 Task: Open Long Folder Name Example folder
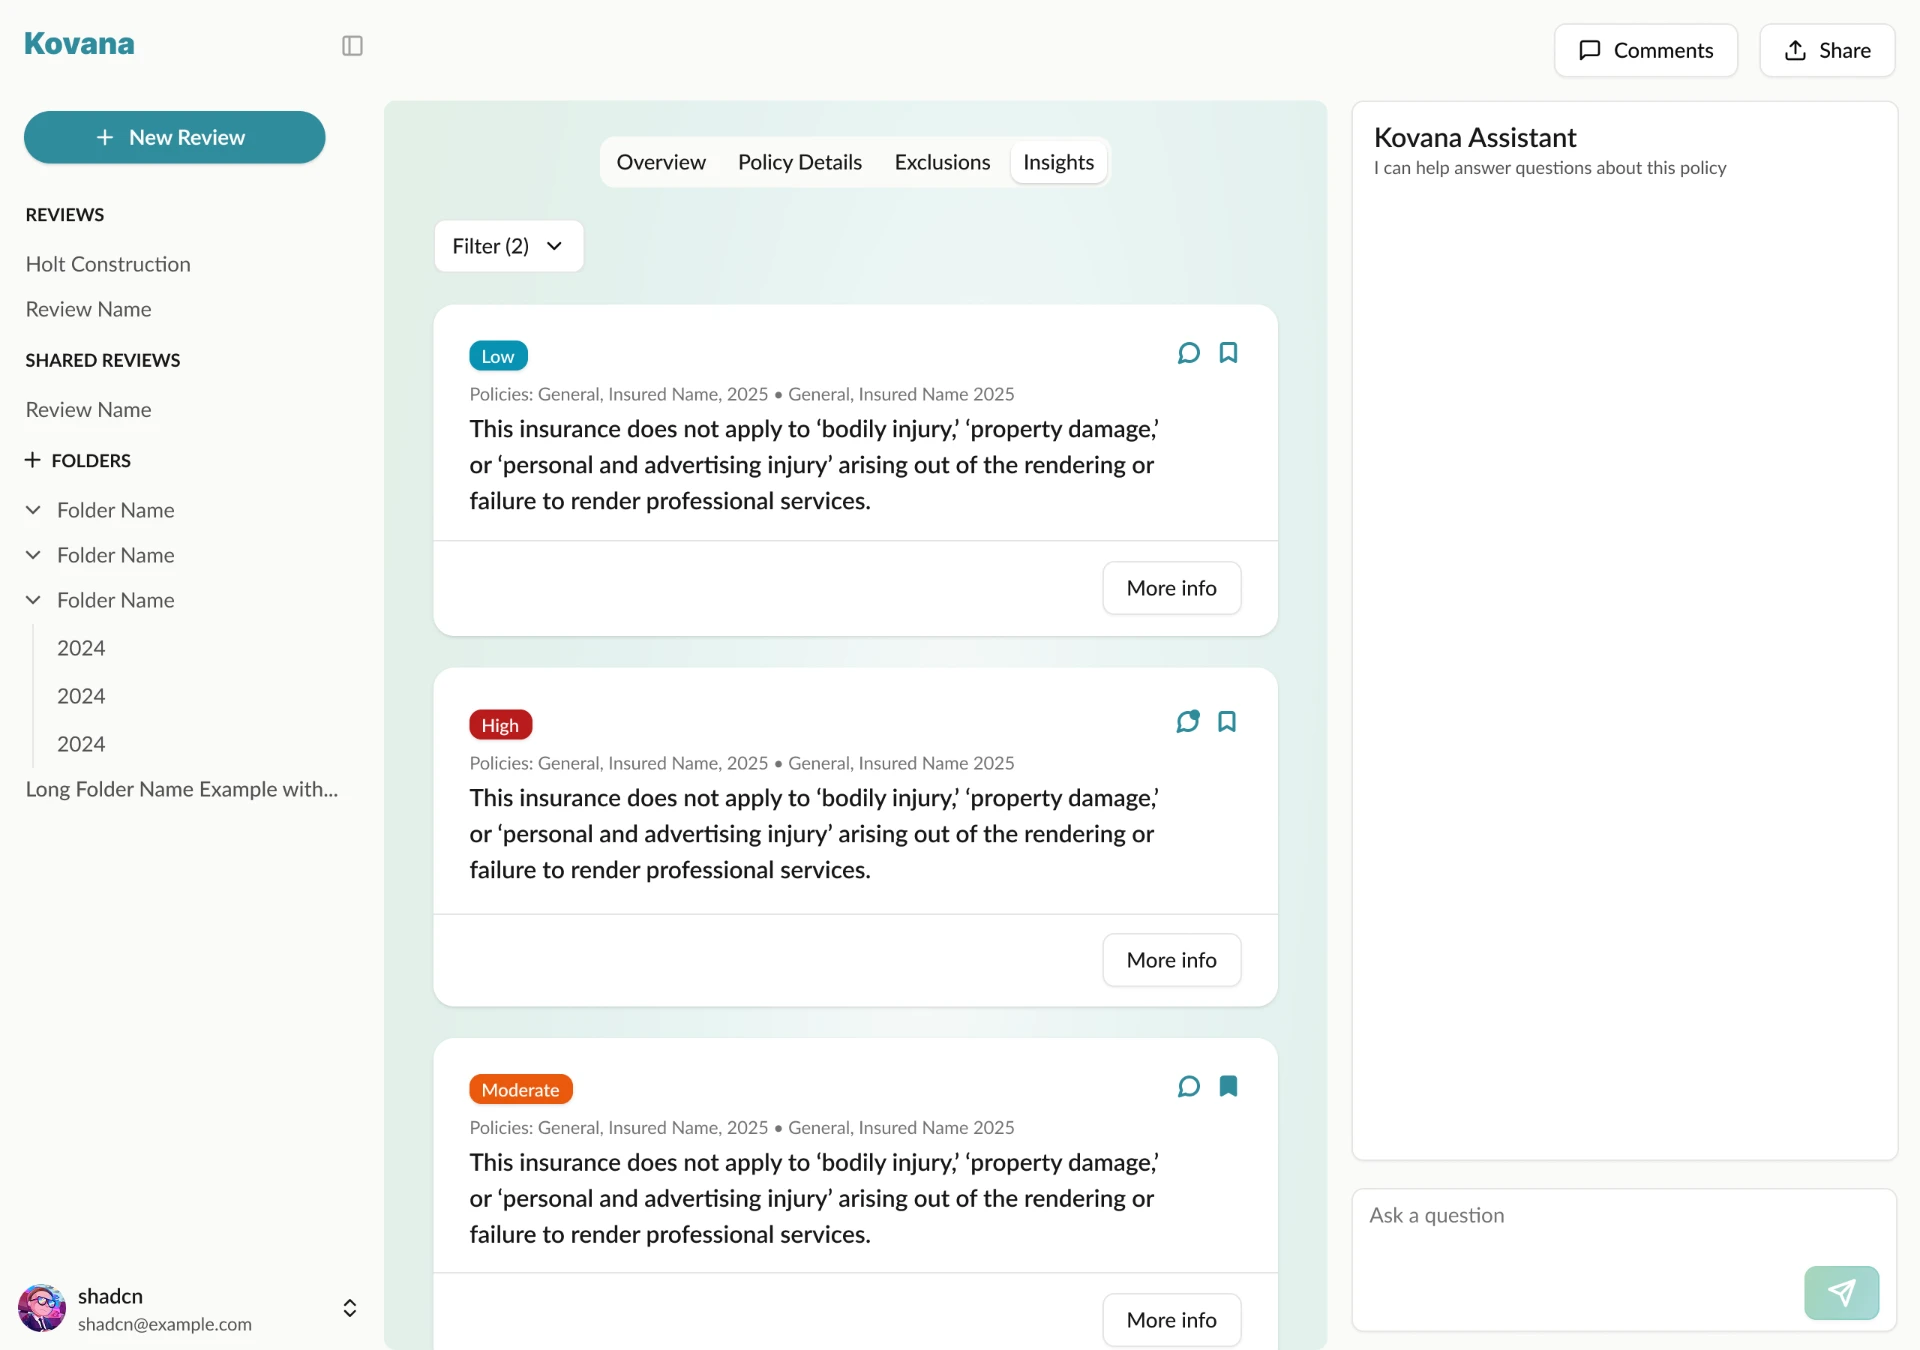(182, 789)
